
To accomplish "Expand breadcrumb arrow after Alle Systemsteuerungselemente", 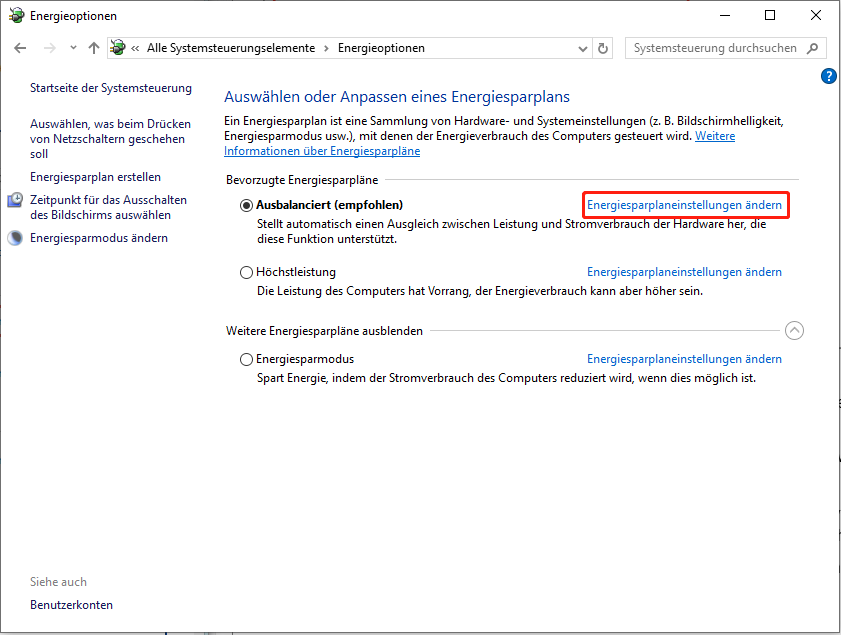I will 326,48.
